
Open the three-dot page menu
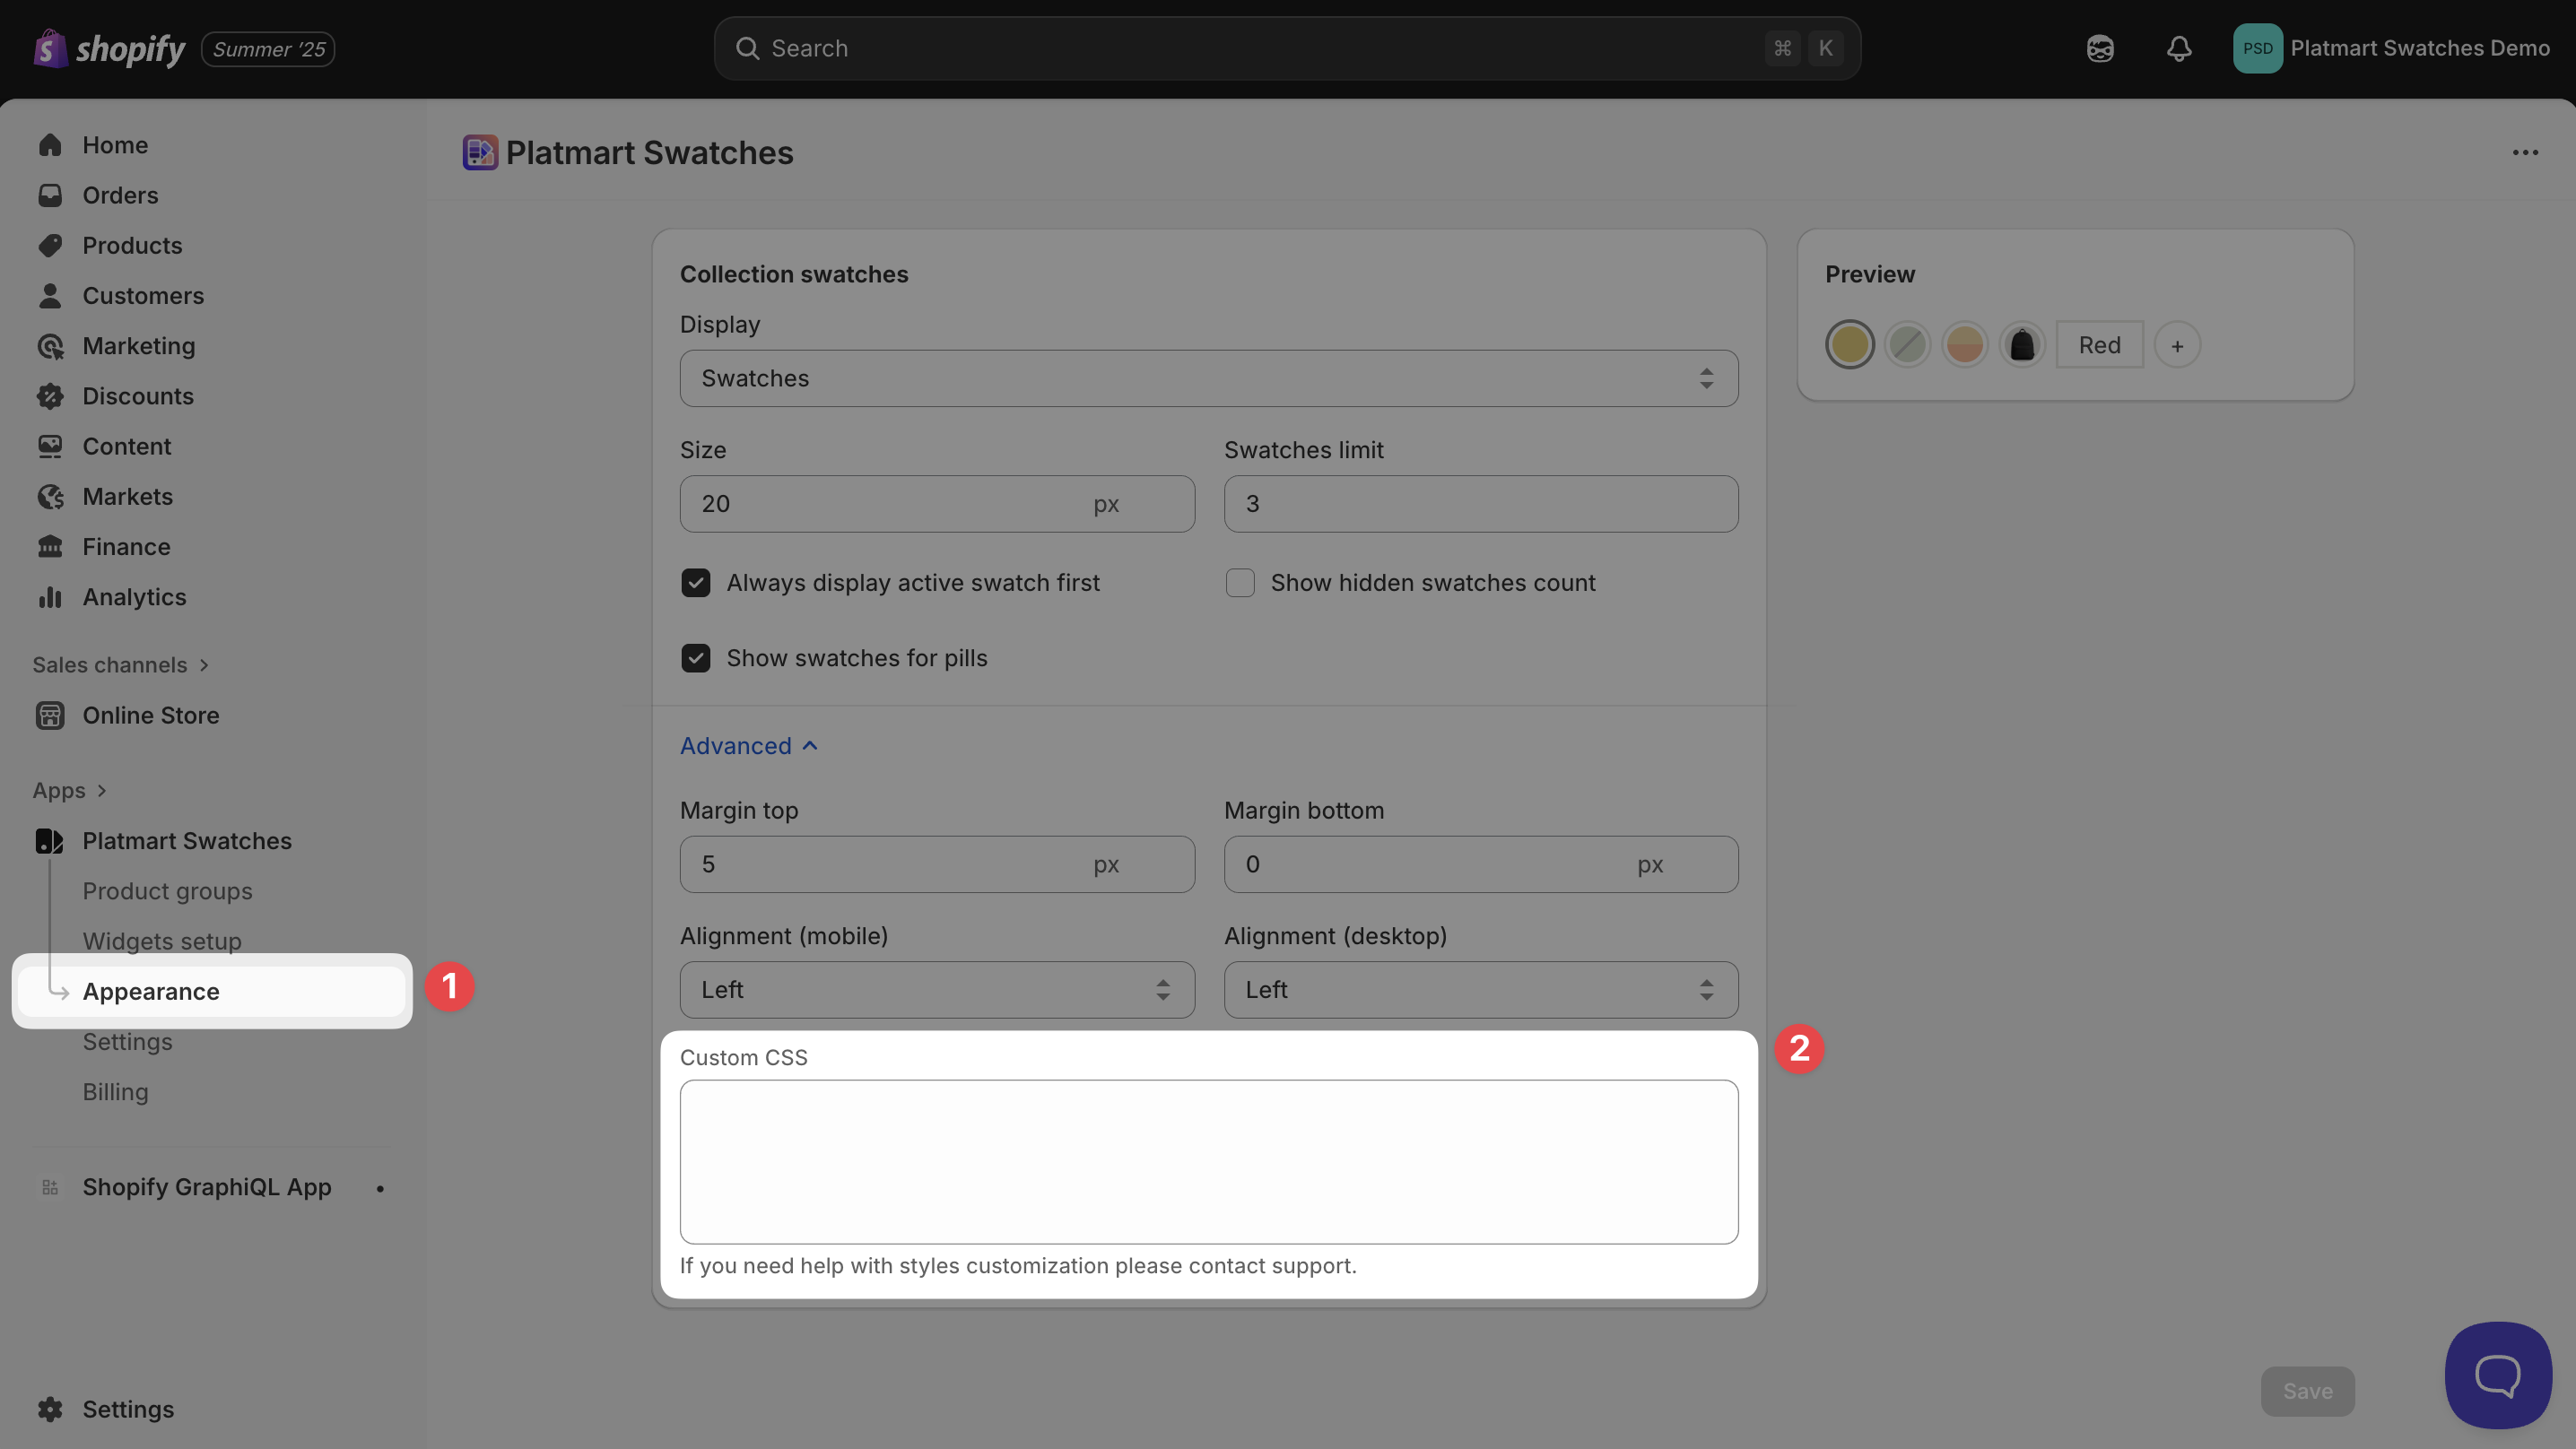2525,153
